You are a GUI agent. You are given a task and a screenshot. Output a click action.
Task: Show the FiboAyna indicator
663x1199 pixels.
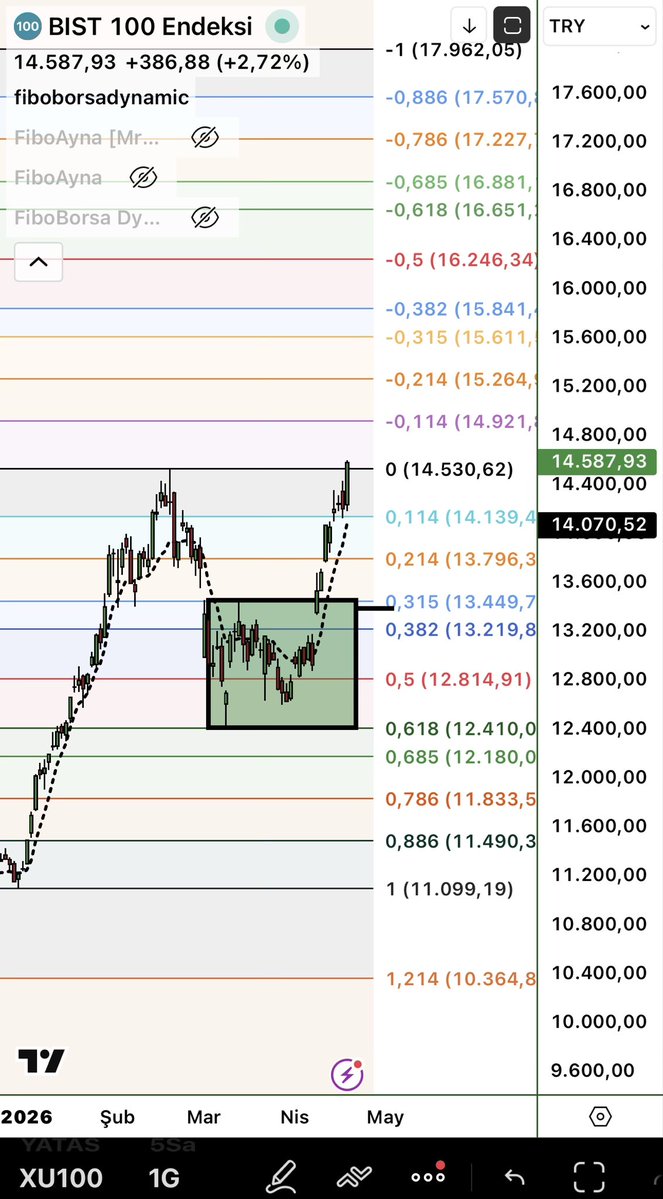pyautogui.click(x=143, y=177)
